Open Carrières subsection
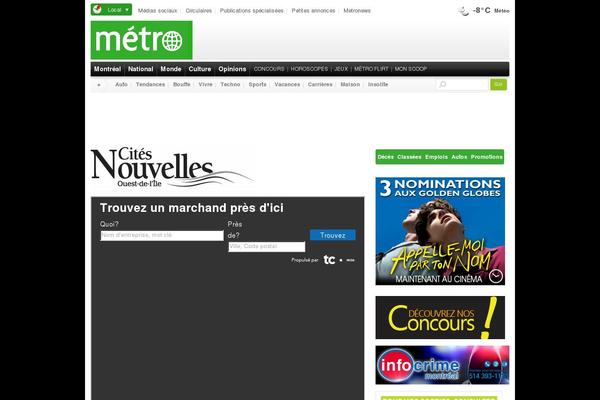The width and height of the screenshot is (600, 400). (x=320, y=84)
